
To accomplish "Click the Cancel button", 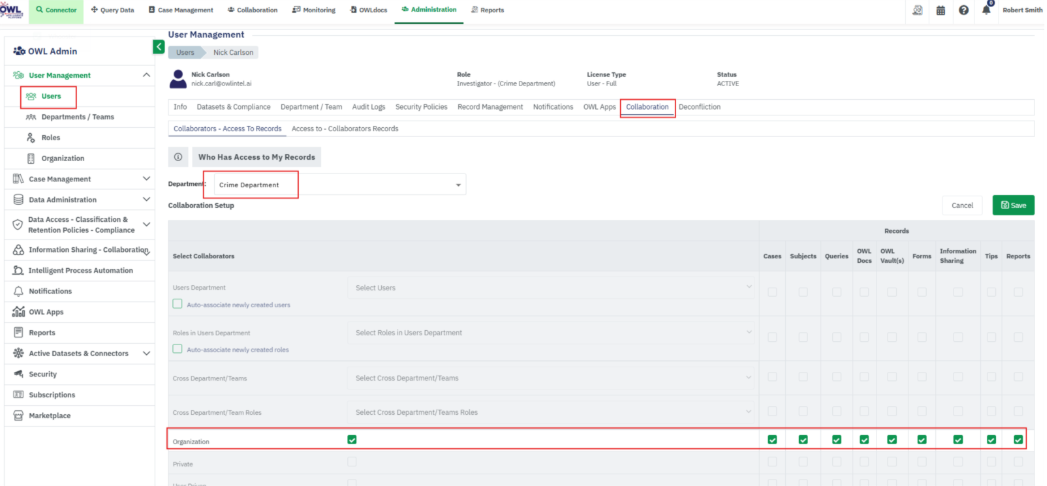I will click(x=962, y=205).
